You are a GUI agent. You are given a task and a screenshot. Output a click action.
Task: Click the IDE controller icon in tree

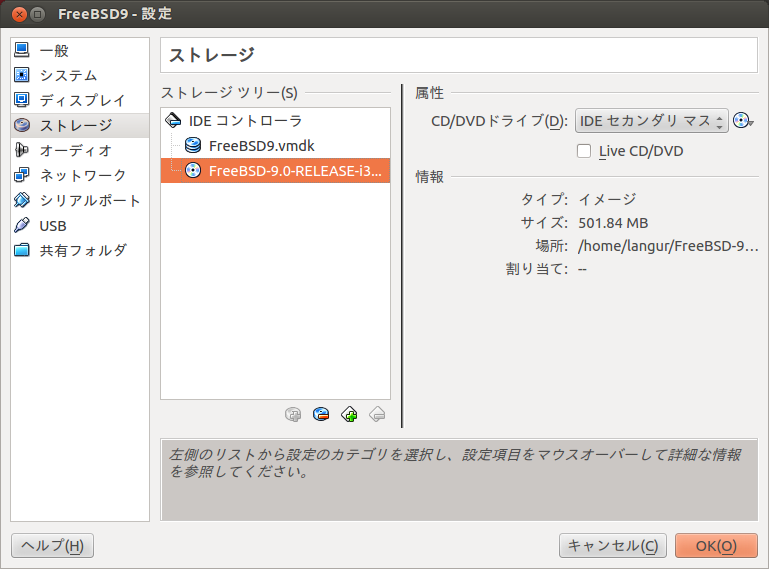(x=173, y=120)
